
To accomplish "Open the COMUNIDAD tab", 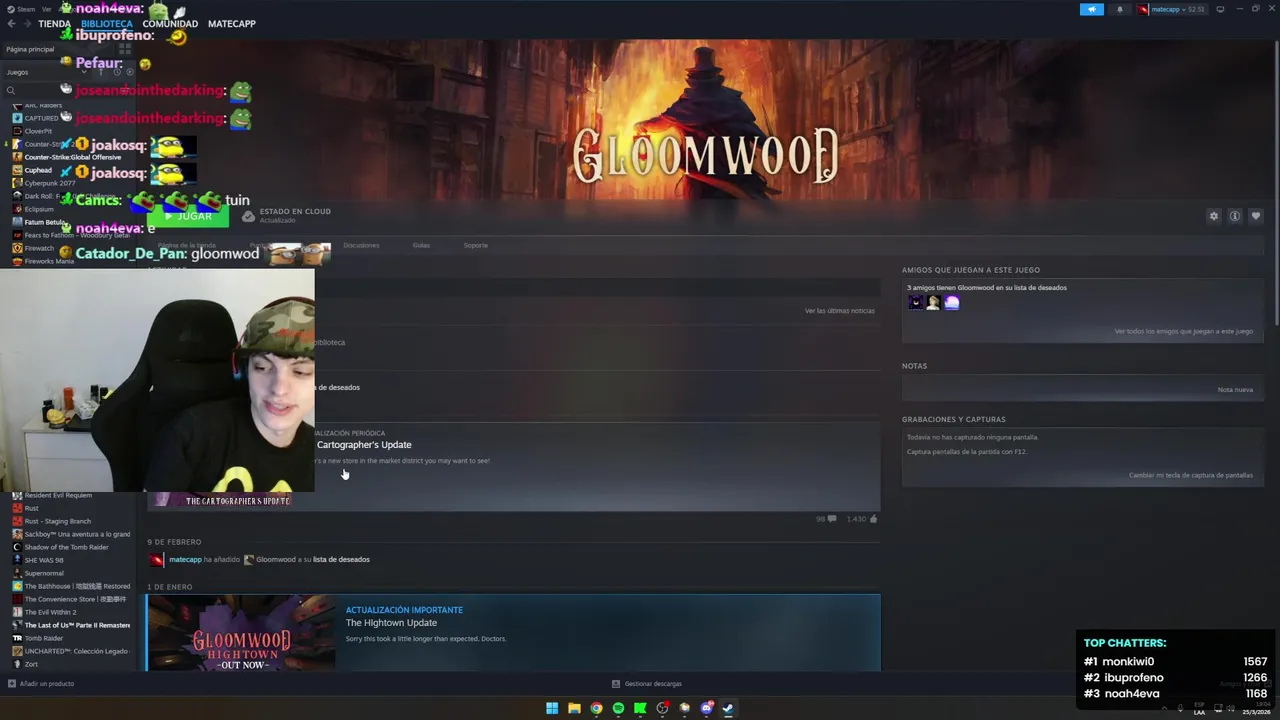I will coord(170,23).
